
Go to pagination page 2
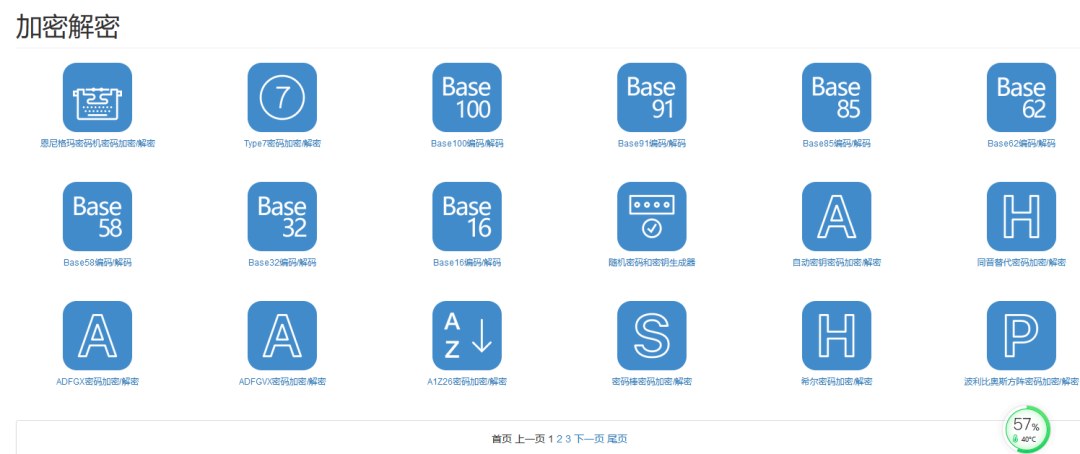pos(559,439)
